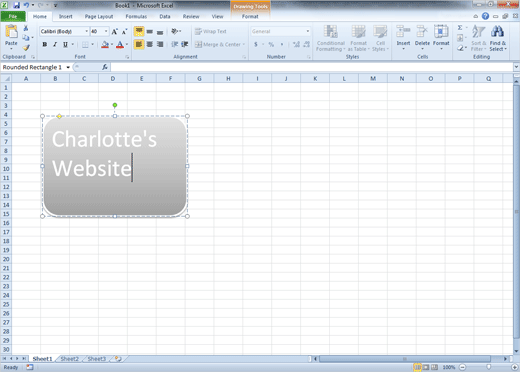520x372 pixels.
Task: Click the Insert cells button
Action: pyautogui.click(x=403, y=37)
